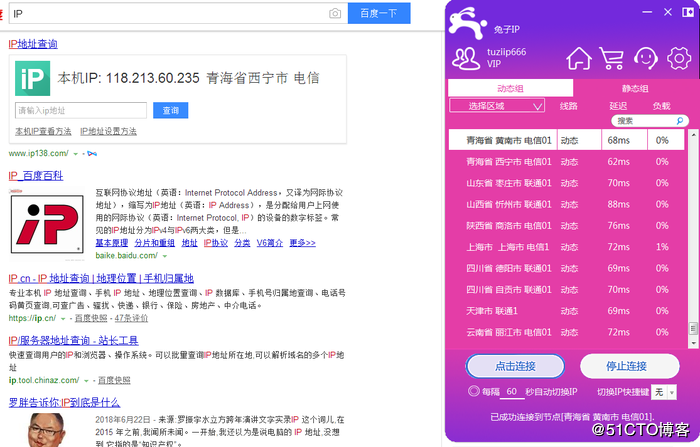
Task: Select node 四川省 德阳市 联通01
Action: [566, 268]
